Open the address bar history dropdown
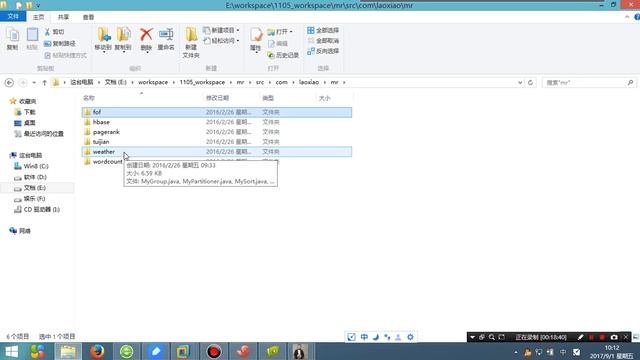 tap(520, 82)
